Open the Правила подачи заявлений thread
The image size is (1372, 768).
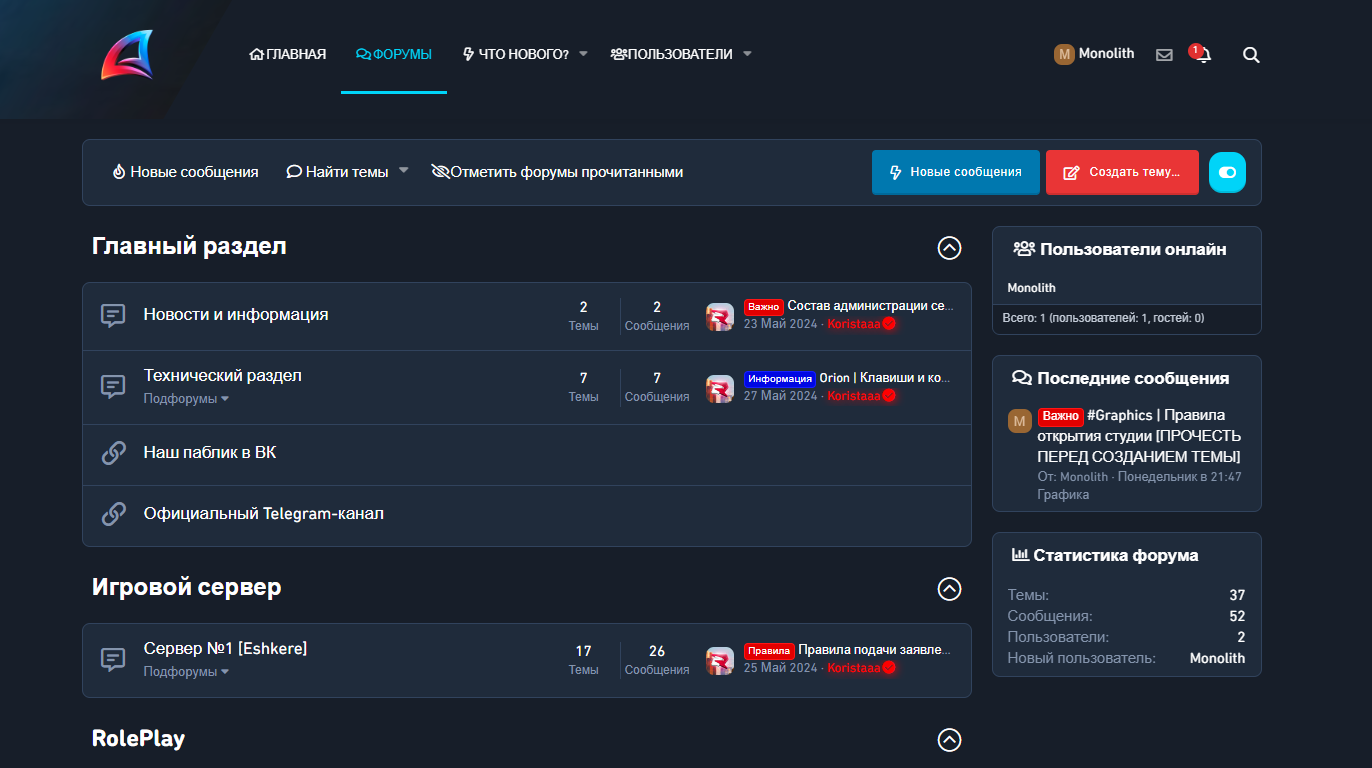tap(875, 650)
